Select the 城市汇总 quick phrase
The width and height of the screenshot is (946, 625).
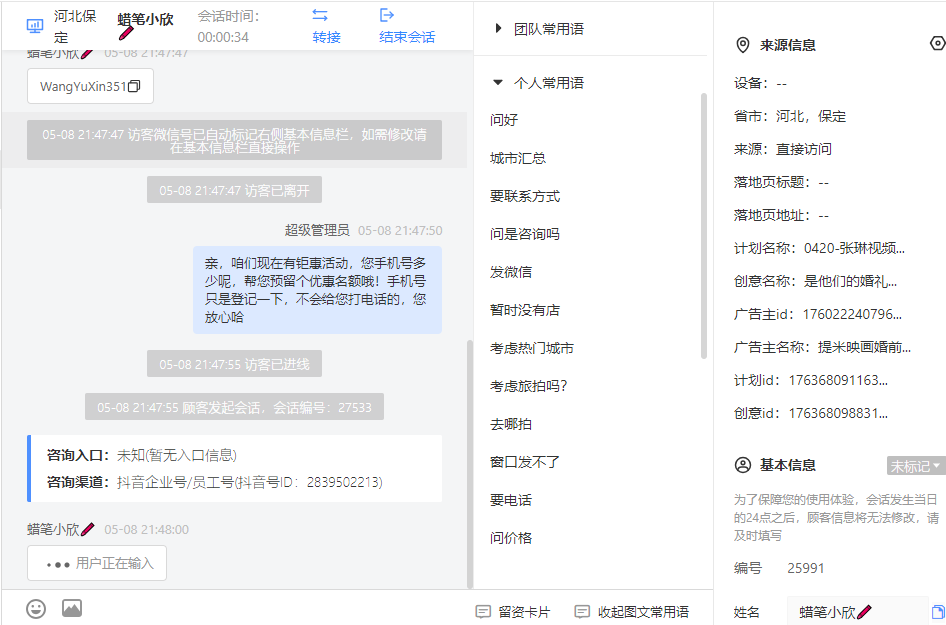click(x=518, y=158)
